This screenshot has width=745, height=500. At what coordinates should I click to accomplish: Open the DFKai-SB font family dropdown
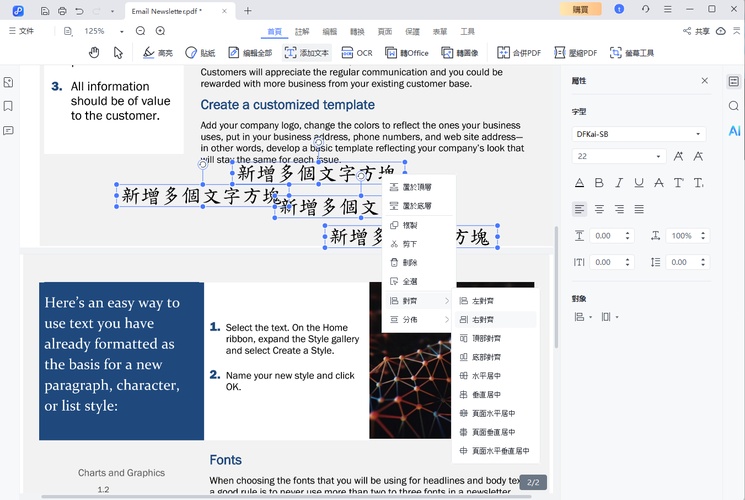[x=638, y=133]
